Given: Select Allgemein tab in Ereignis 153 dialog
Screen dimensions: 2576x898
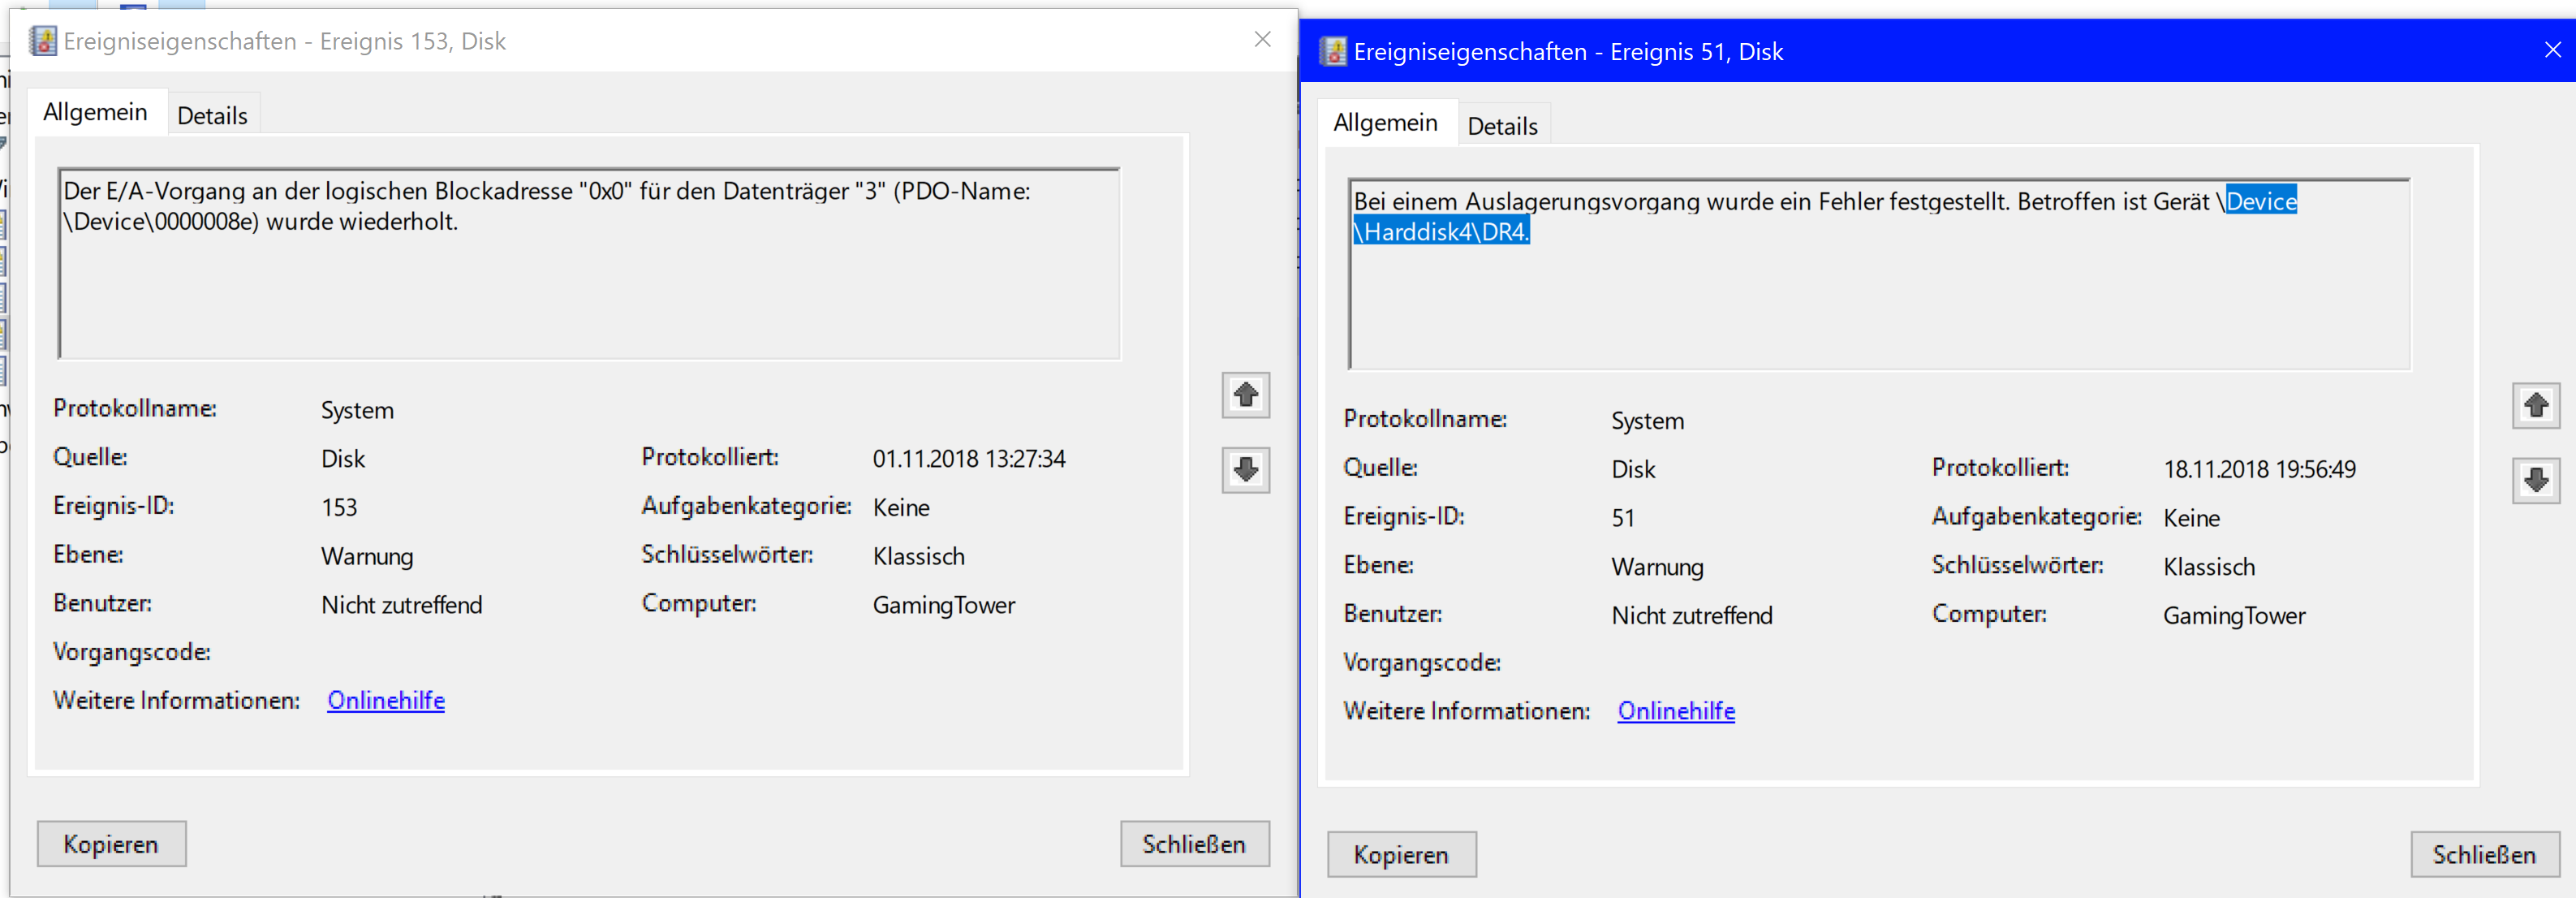Looking at the screenshot, I should (95, 112).
